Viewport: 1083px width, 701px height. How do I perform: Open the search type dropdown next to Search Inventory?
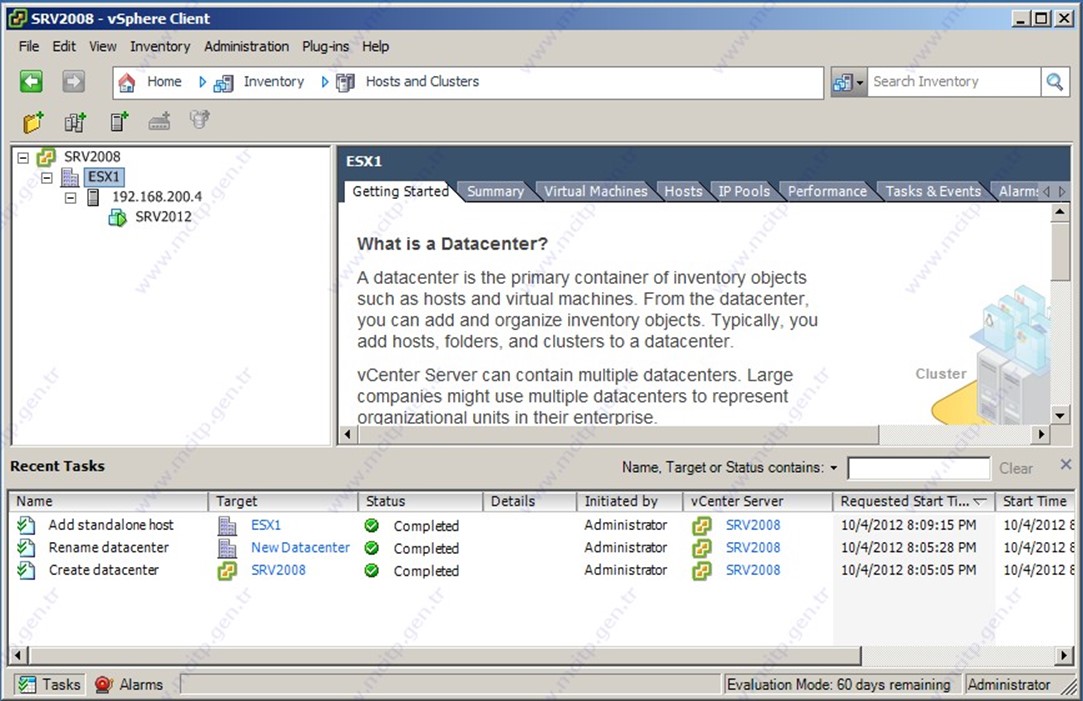coord(848,83)
